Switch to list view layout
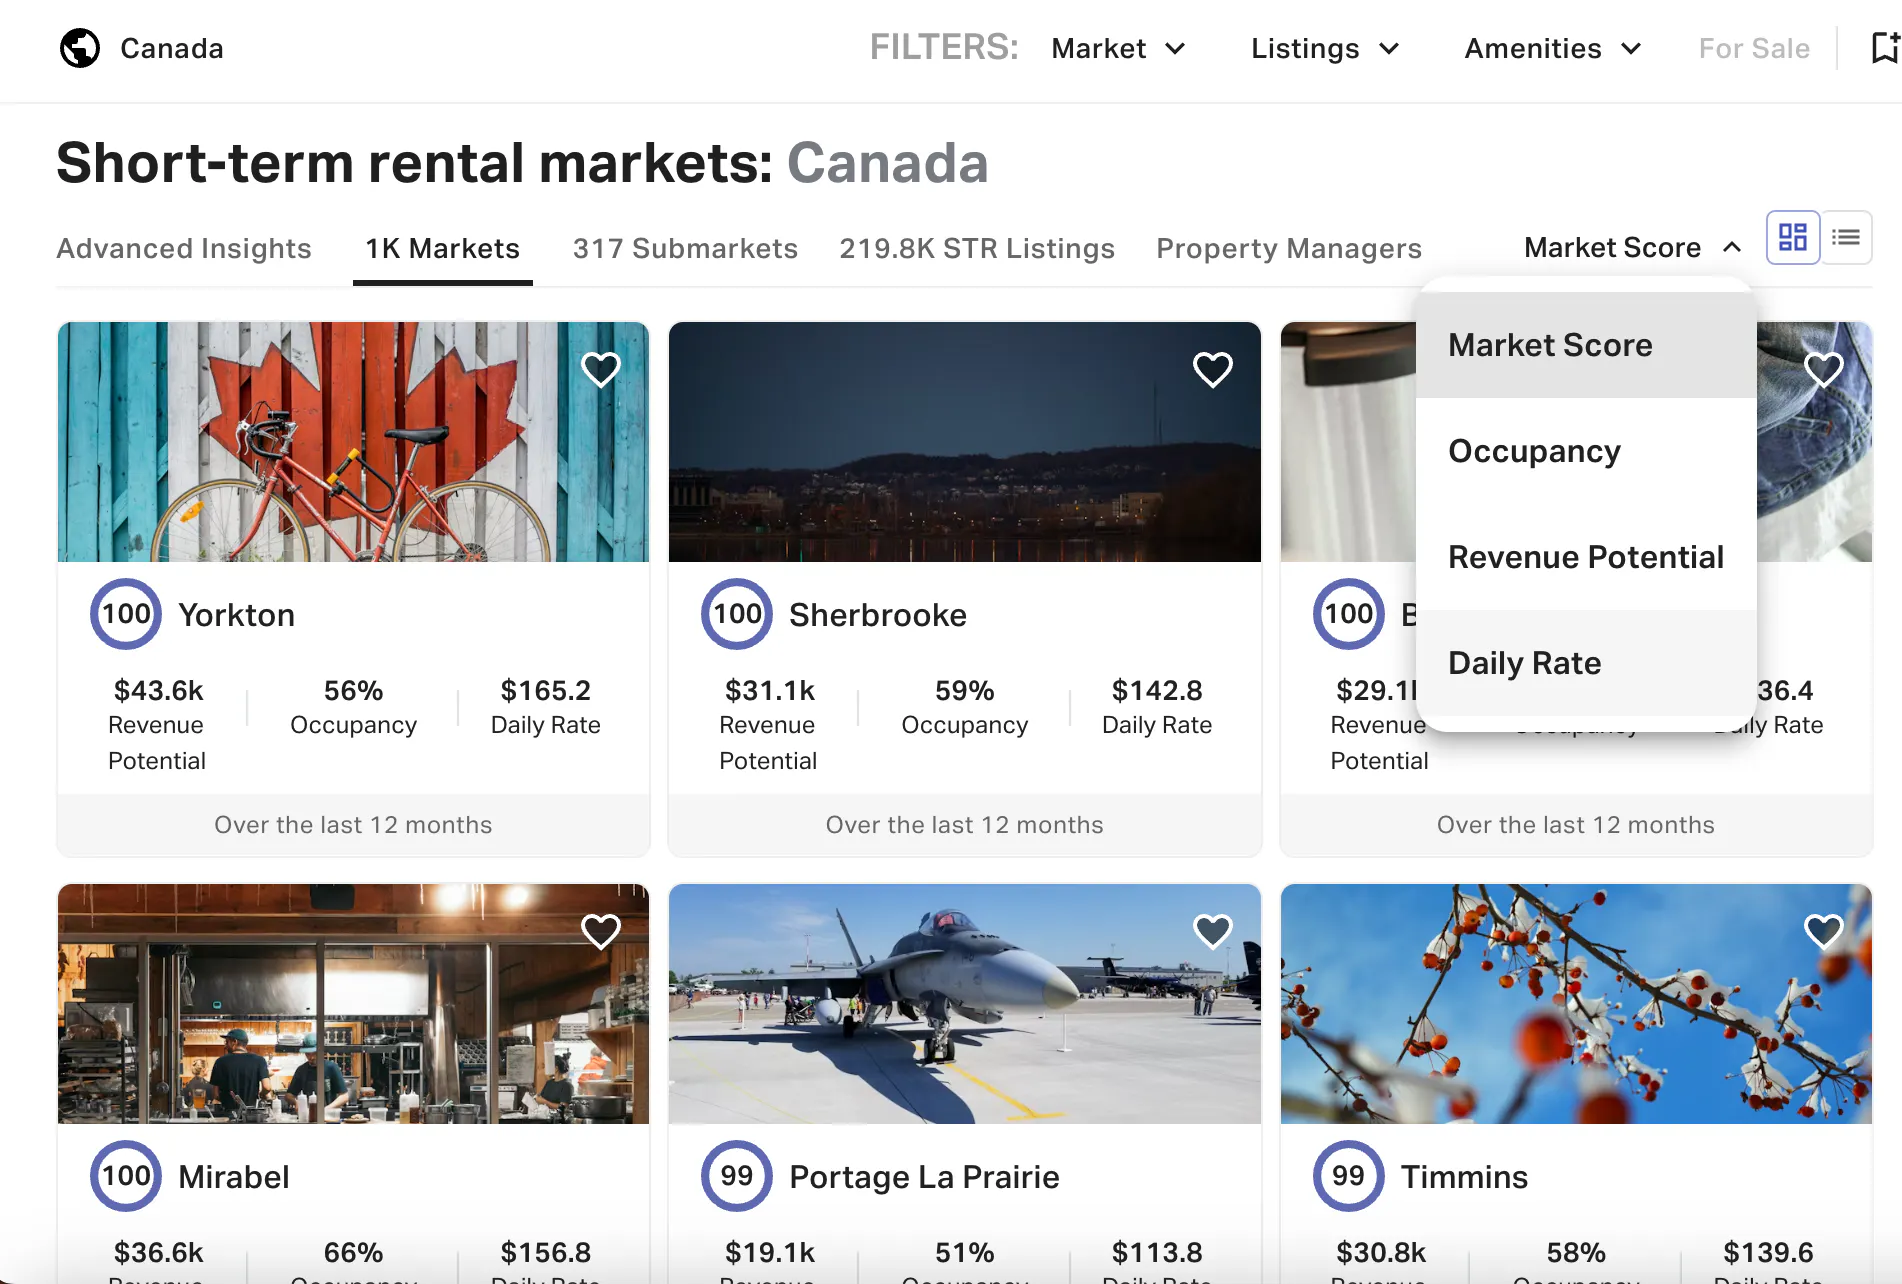 click(x=1846, y=238)
